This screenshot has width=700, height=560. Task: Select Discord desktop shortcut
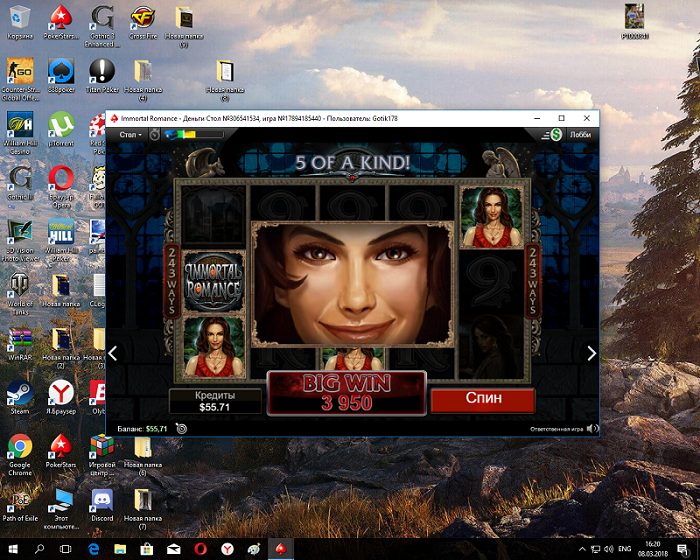[x=102, y=505]
